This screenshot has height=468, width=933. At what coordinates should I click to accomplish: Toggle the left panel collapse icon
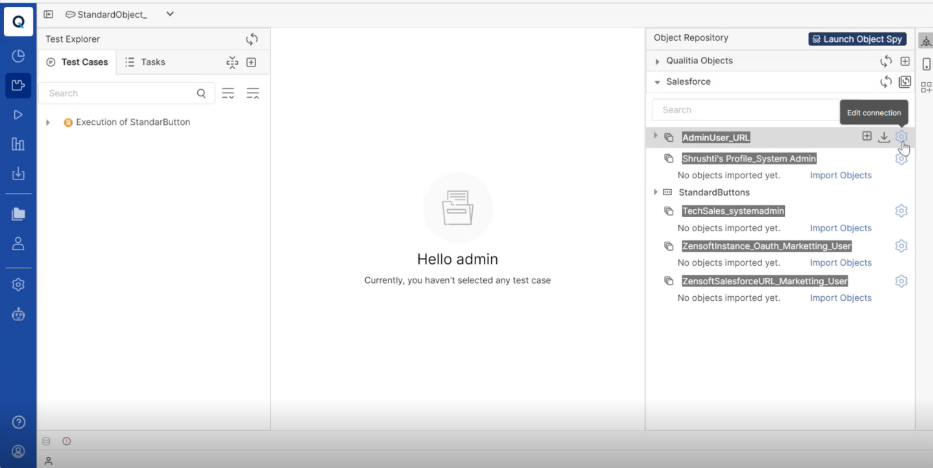click(48, 13)
